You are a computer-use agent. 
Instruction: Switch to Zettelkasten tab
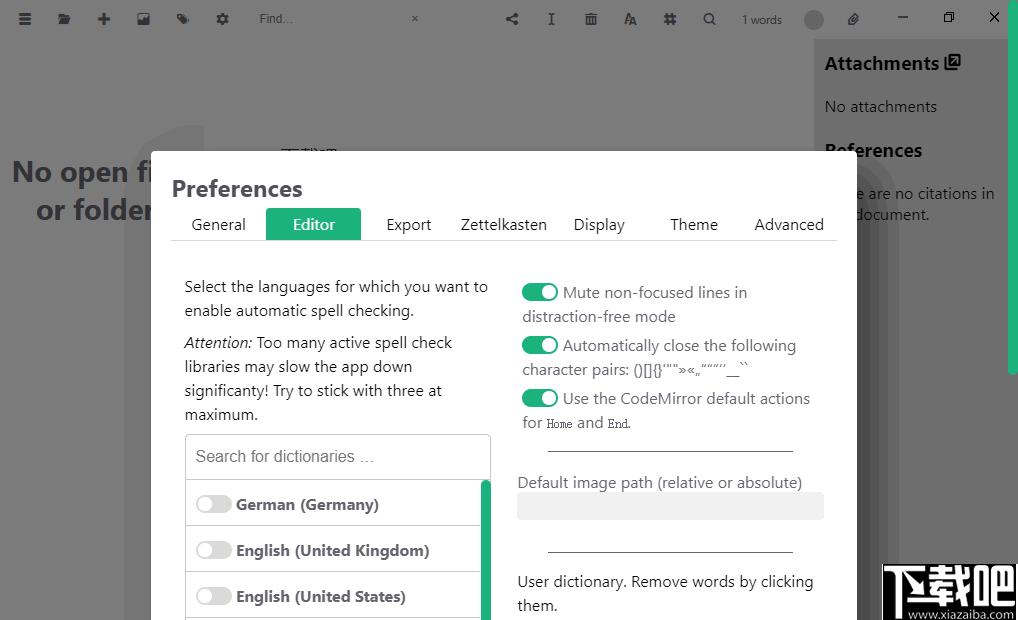(504, 225)
